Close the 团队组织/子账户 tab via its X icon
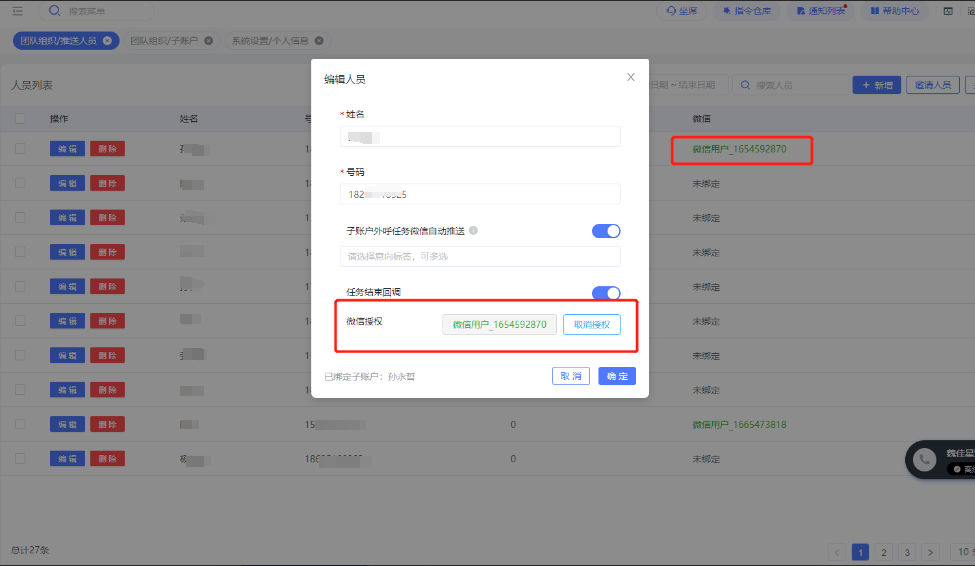Screen dimensions: 975x566 coord(208,41)
